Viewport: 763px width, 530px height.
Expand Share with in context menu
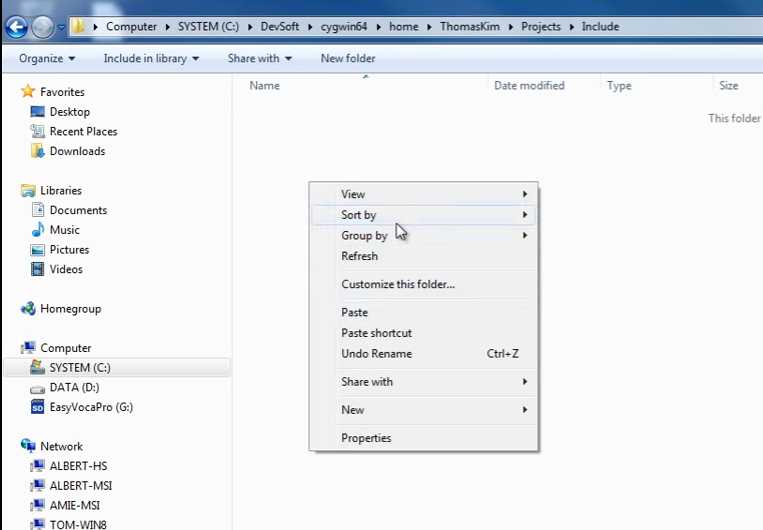click(x=423, y=382)
